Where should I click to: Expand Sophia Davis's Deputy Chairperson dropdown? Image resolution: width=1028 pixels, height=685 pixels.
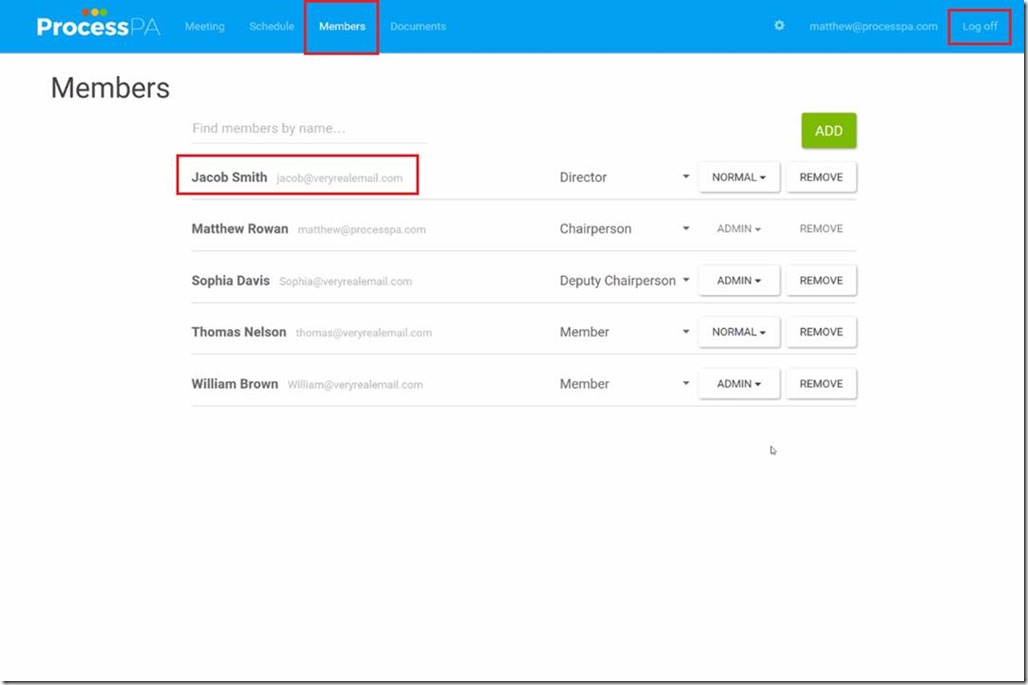tap(624, 281)
